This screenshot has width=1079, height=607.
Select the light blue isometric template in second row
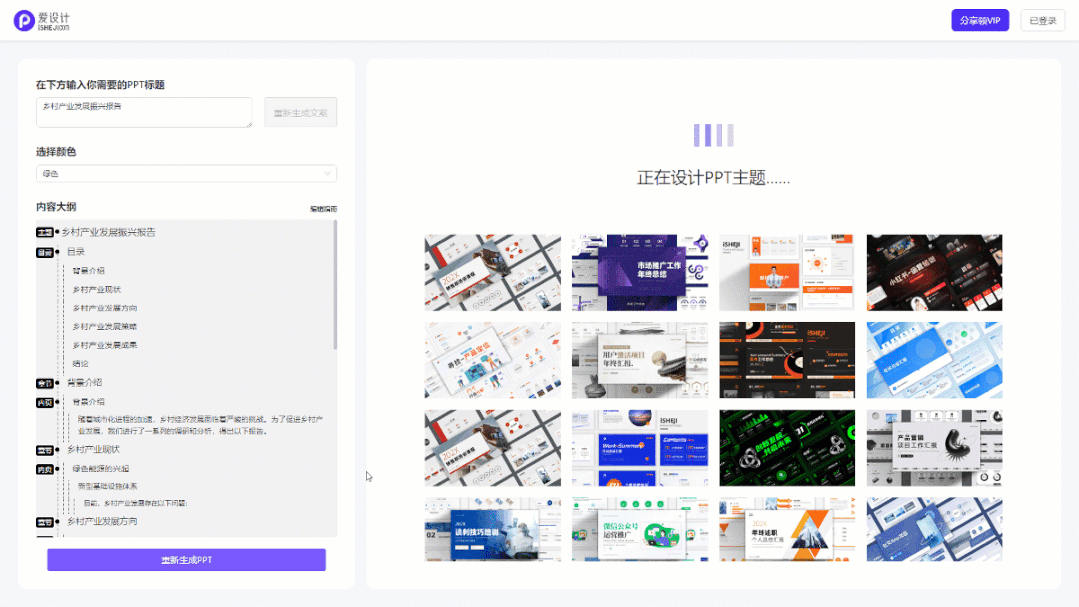934,360
